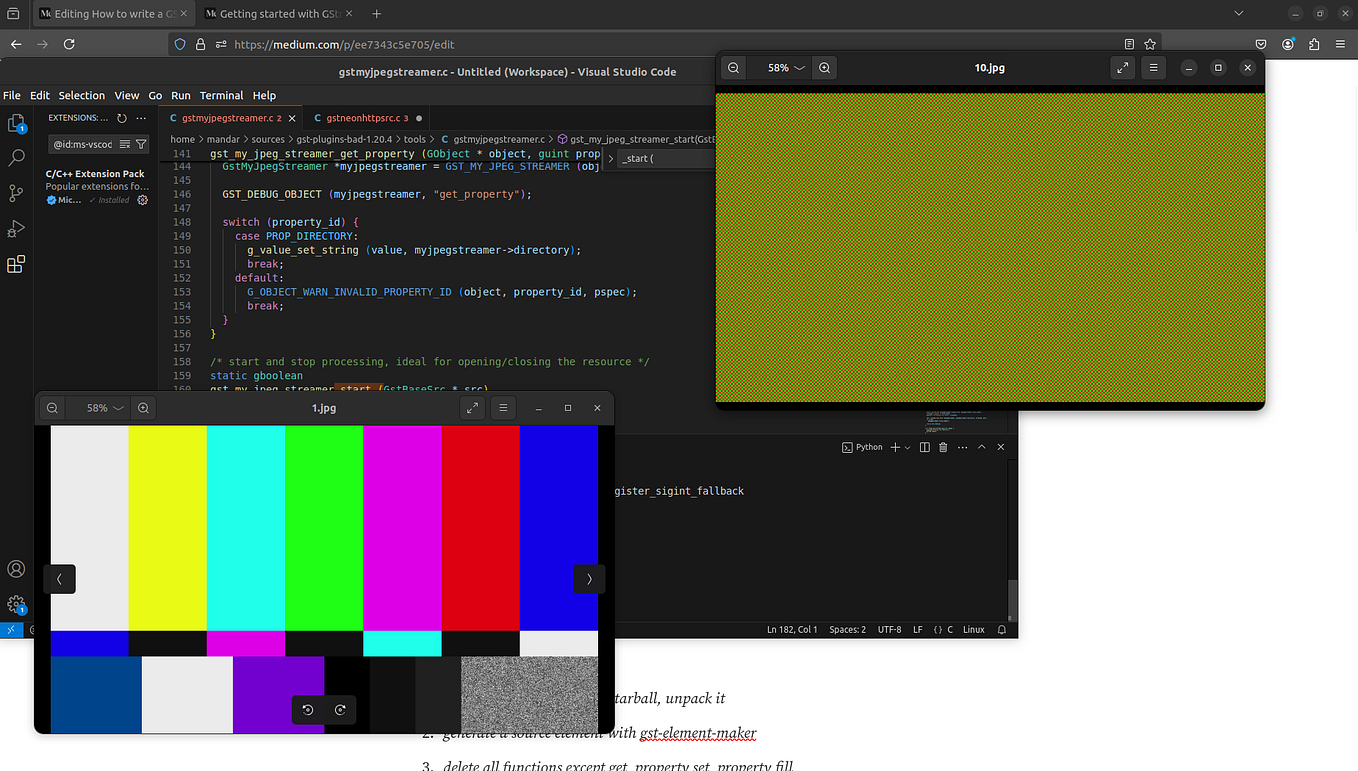
Task: Open the Run and Debug view
Action: coord(16,229)
